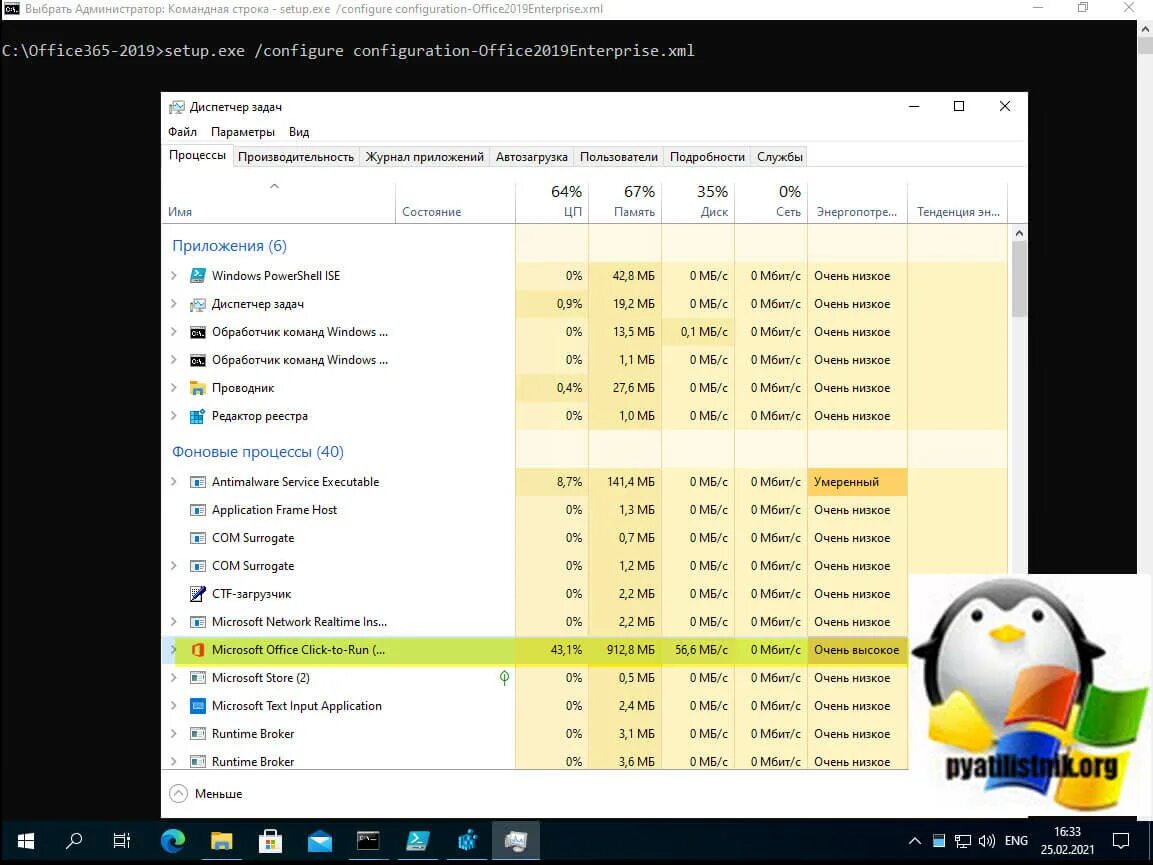Image resolution: width=1153 pixels, height=865 pixels.
Task: Expand Antimalware Service Executable row
Action: point(174,482)
